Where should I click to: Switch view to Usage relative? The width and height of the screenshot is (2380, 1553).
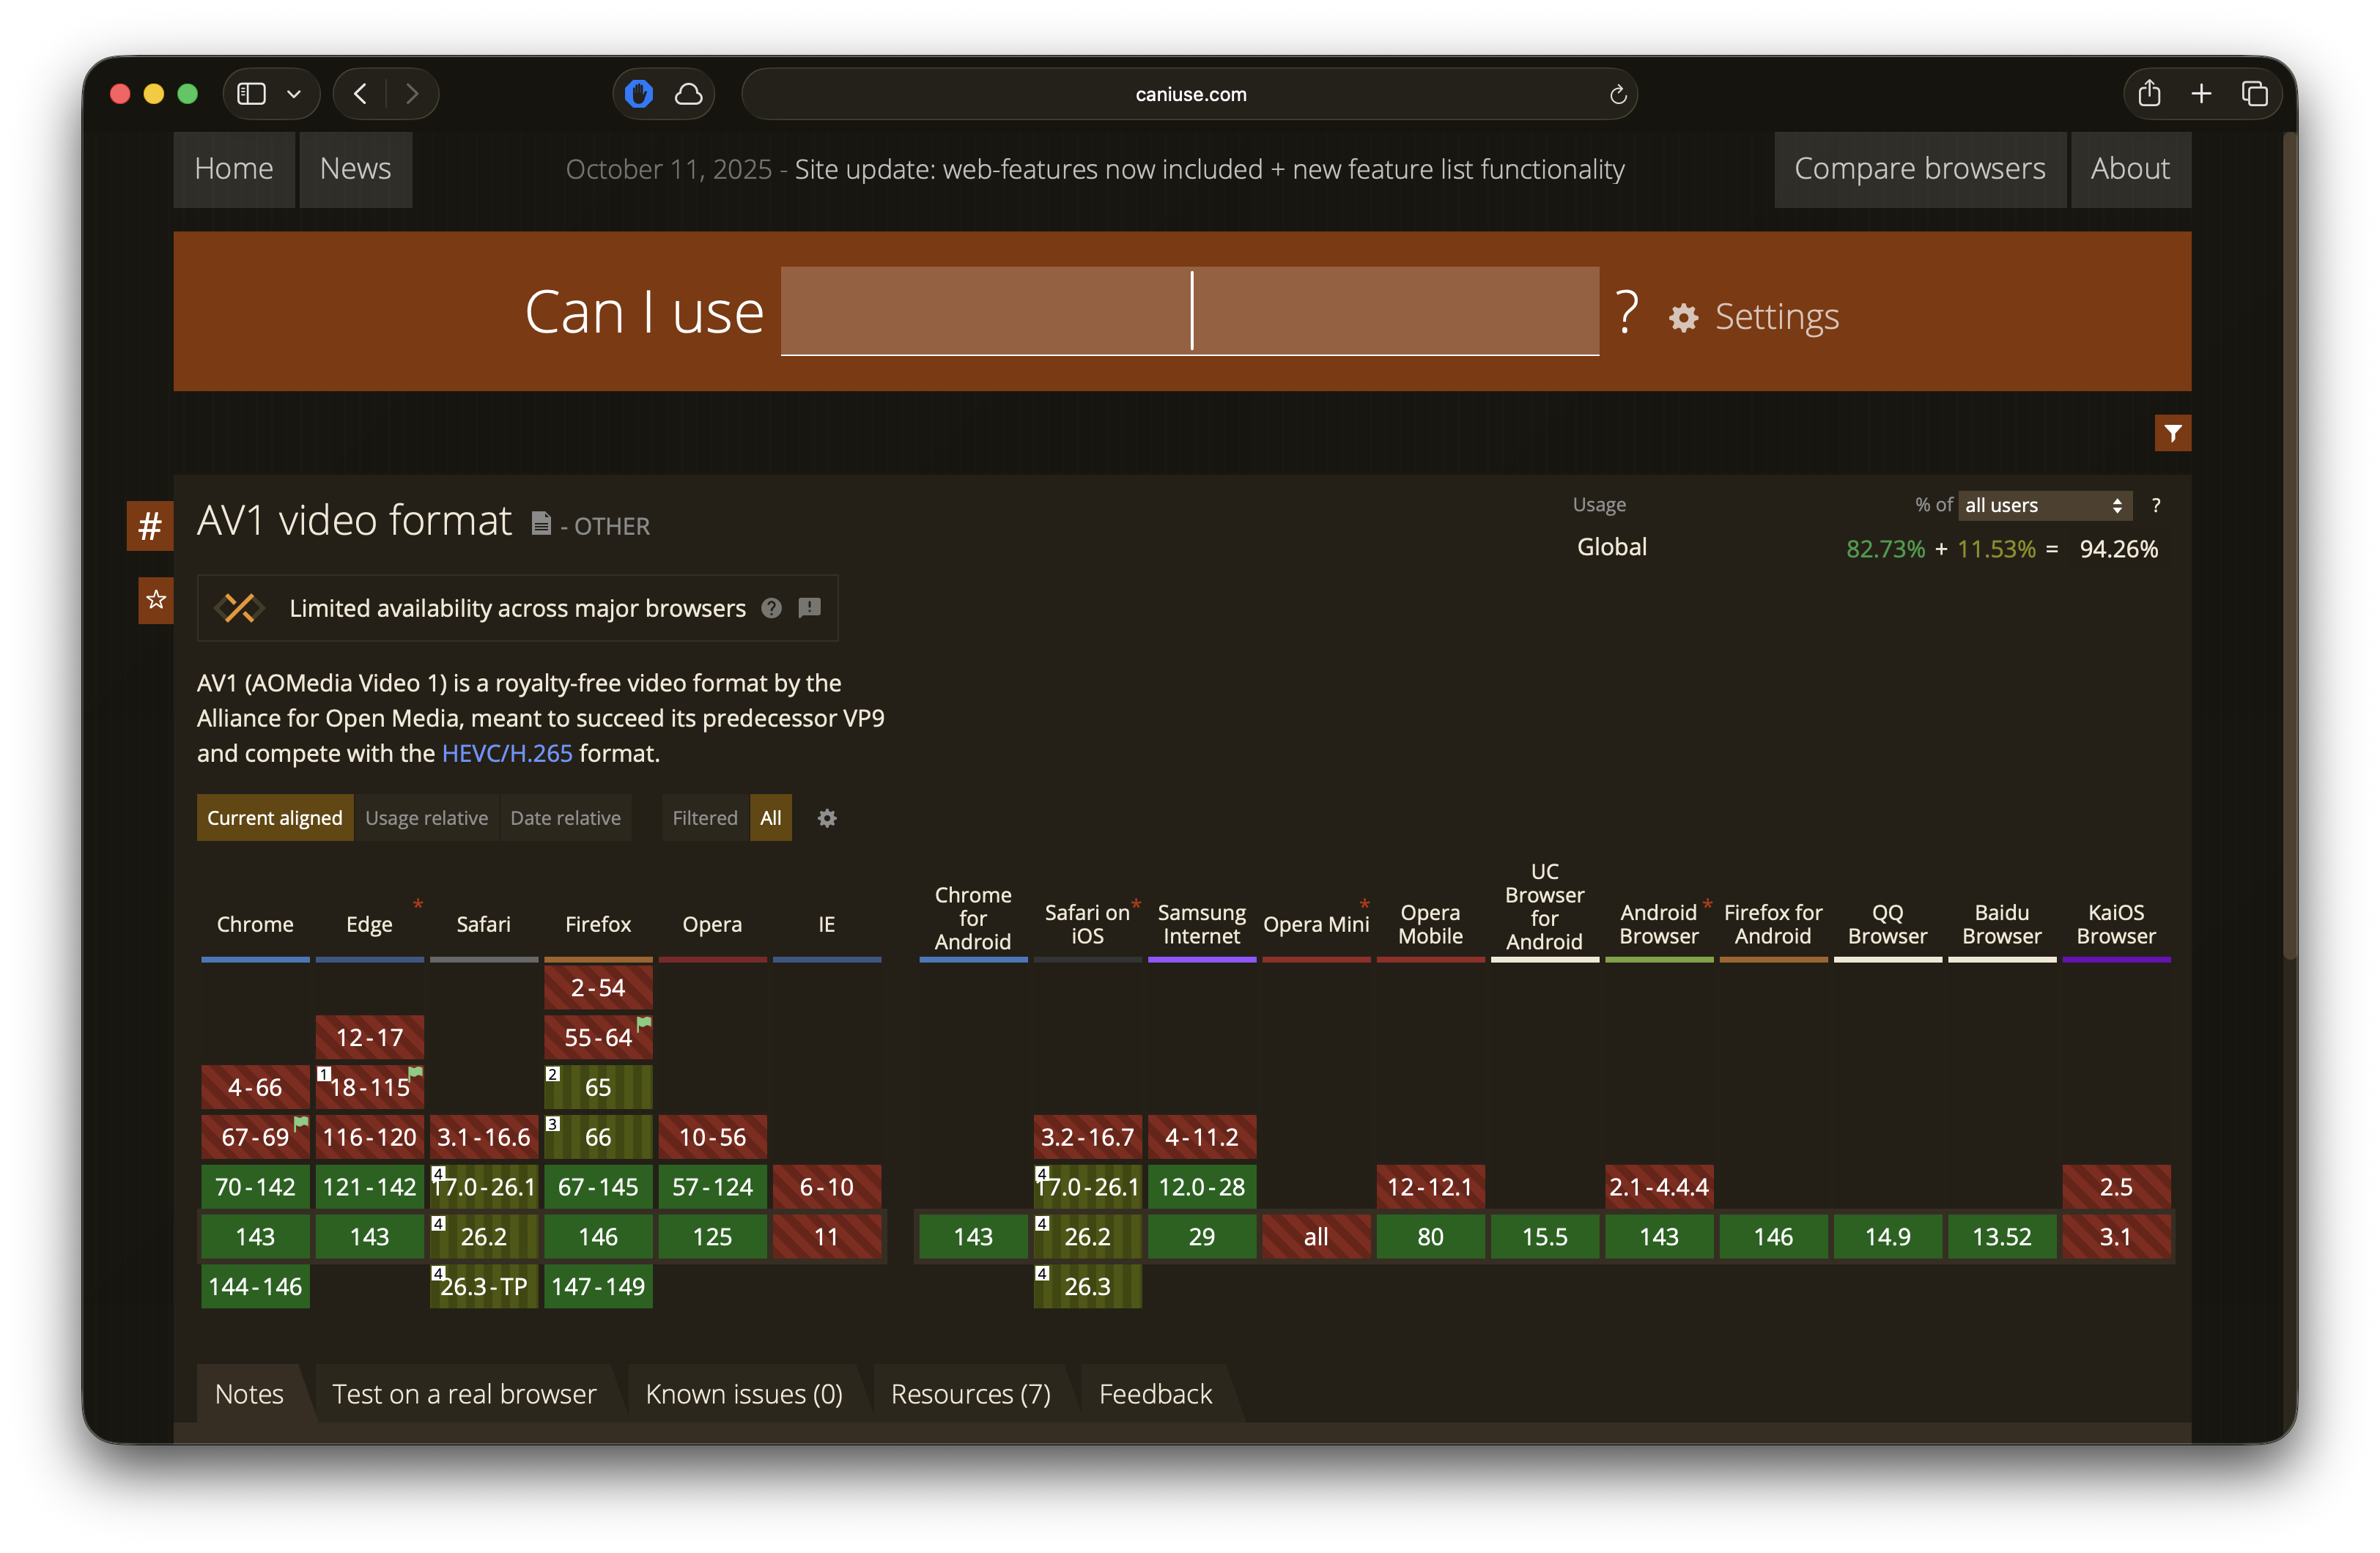(426, 818)
